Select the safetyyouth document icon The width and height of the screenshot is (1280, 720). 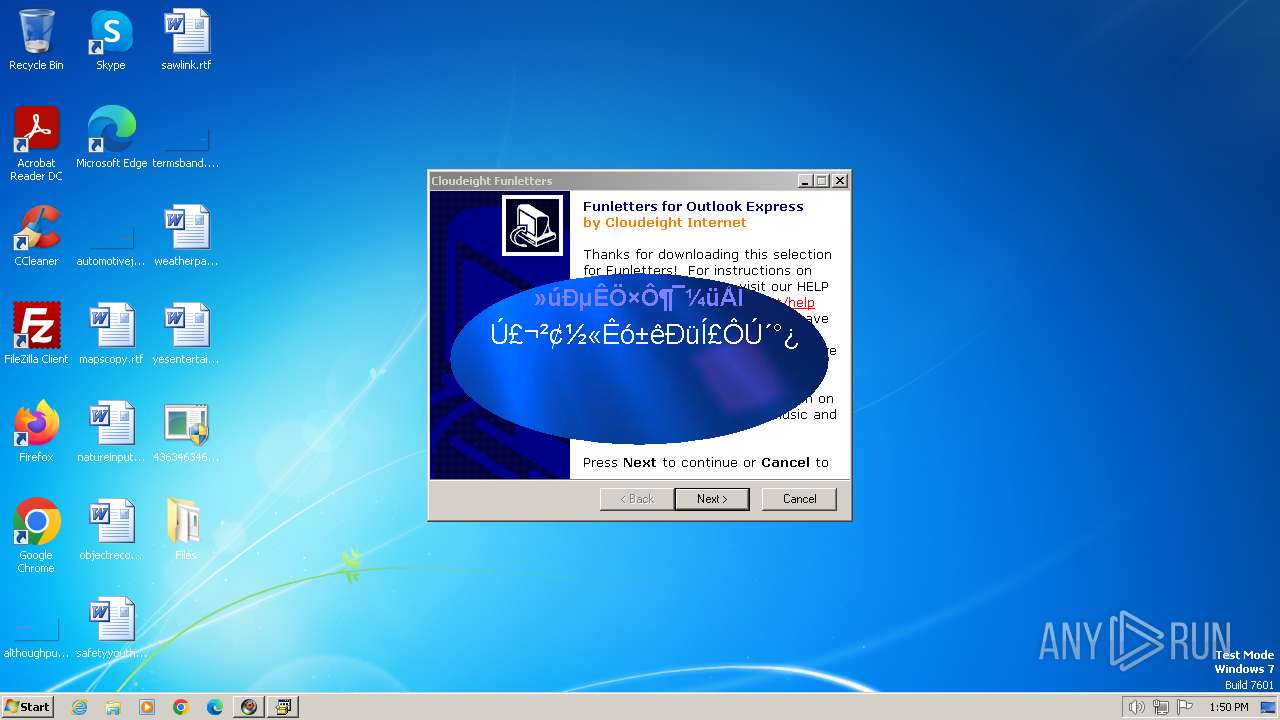111,628
